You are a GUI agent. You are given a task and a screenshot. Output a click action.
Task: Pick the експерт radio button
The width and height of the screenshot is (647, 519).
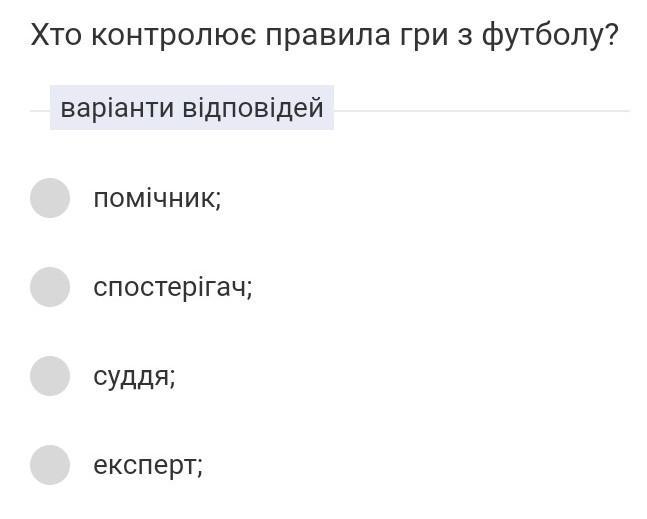(50, 465)
